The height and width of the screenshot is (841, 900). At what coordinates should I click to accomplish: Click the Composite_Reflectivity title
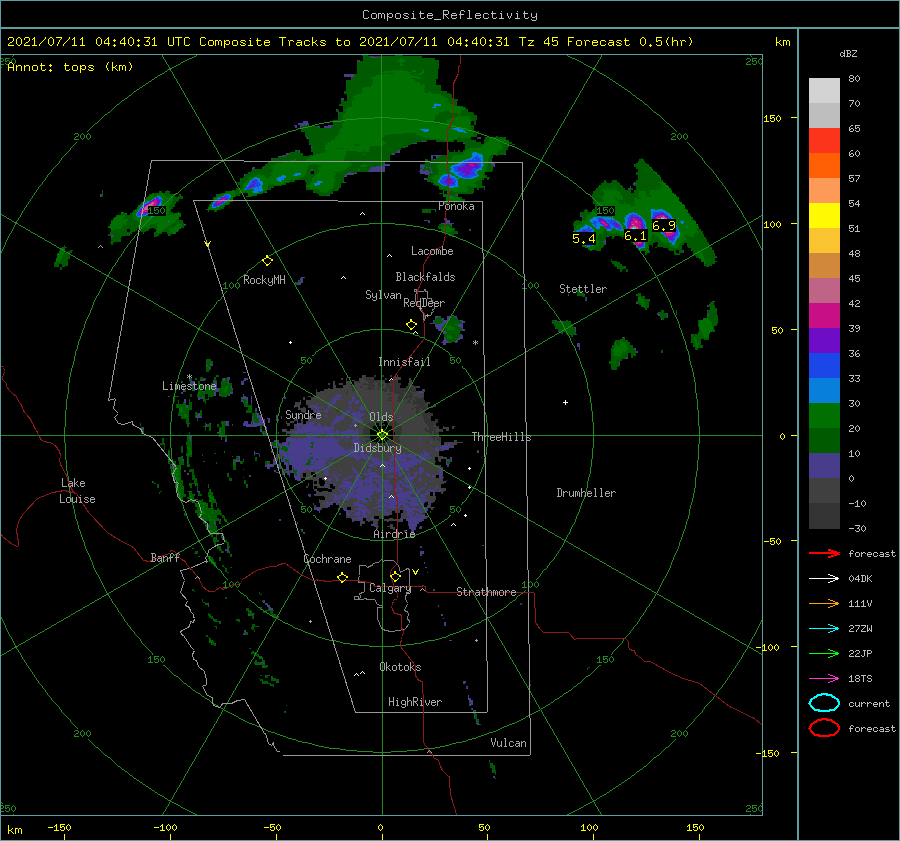(450, 15)
